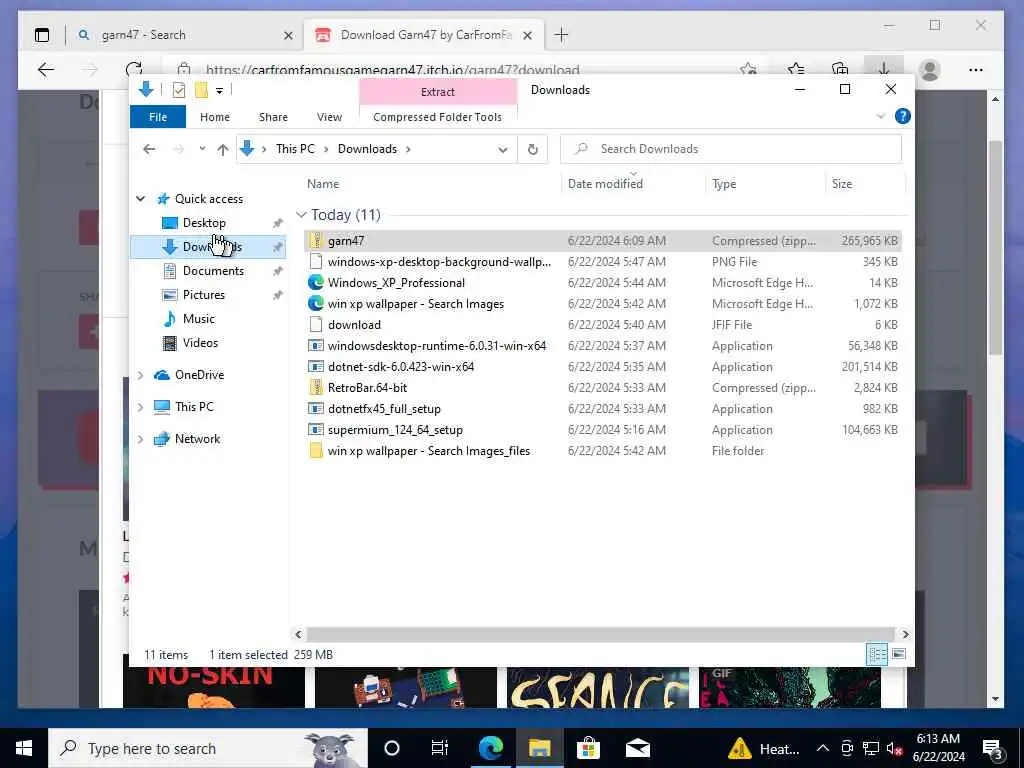Viewport: 1024px width, 768px height.
Task: Open Edge profile avatar icon
Action: tap(929, 69)
